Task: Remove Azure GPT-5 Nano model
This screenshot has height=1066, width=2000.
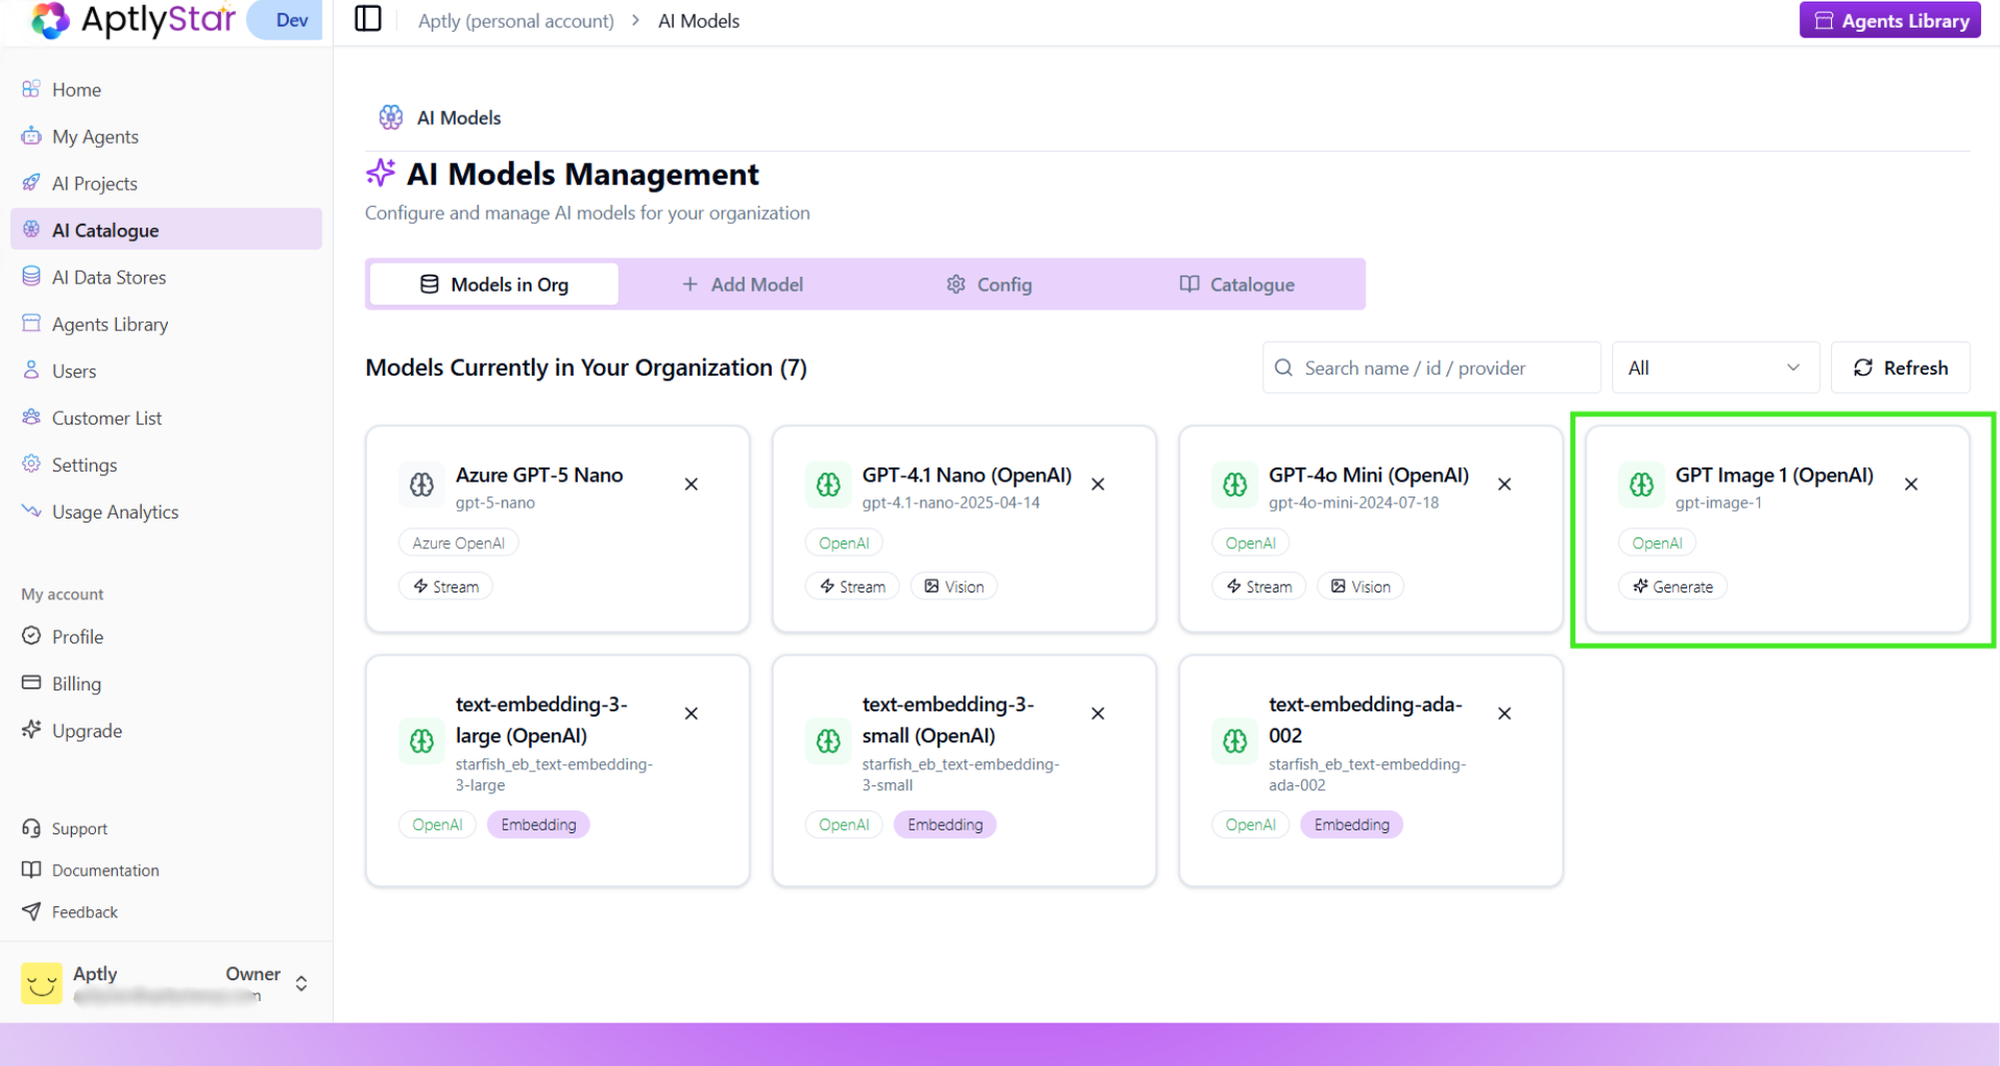Action: (x=691, y=484)
